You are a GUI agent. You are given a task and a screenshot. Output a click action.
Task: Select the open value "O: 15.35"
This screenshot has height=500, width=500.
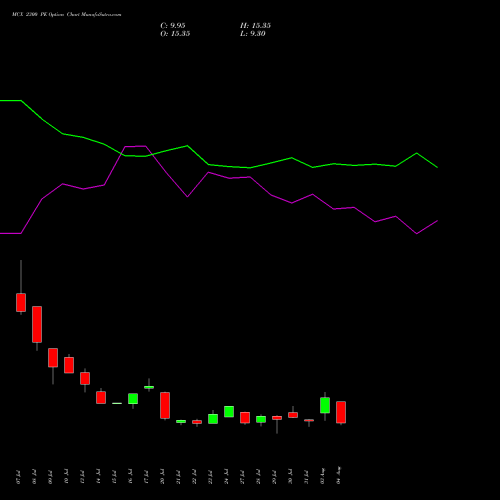175,34
